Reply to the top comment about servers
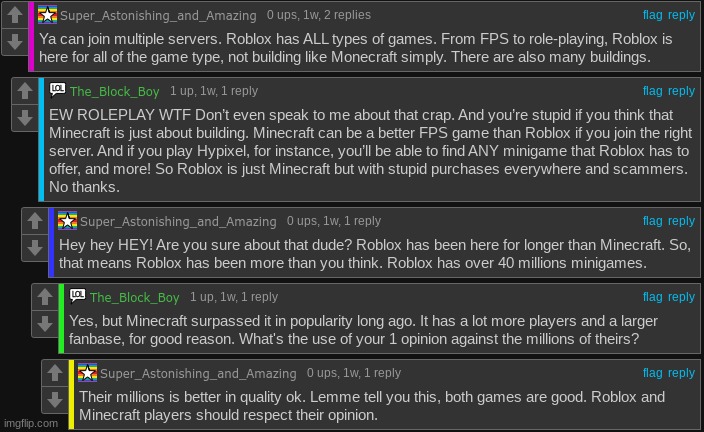Screen dimensions: 704x432 (681, 15)
